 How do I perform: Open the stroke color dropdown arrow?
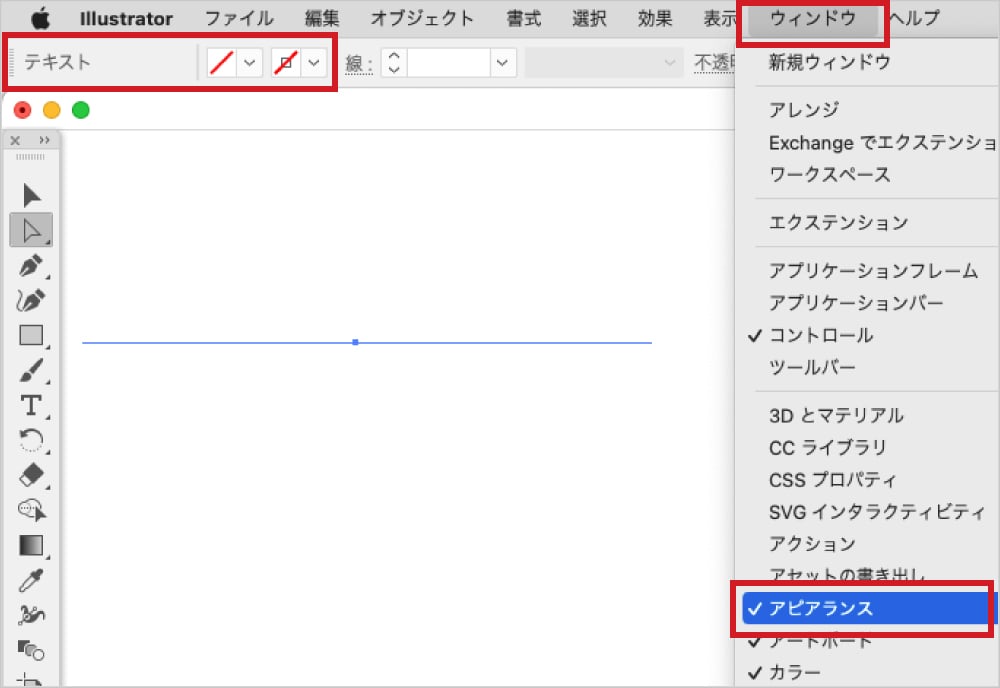(x=315, y=62)
